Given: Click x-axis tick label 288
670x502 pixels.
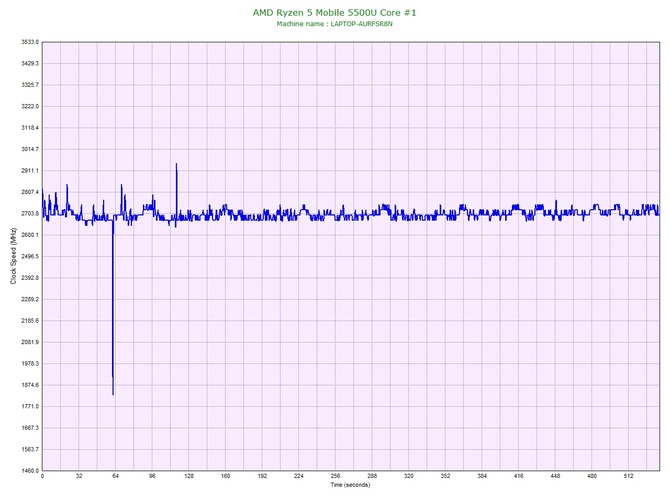Looking at the screenshot, I should tap(372, 476).
